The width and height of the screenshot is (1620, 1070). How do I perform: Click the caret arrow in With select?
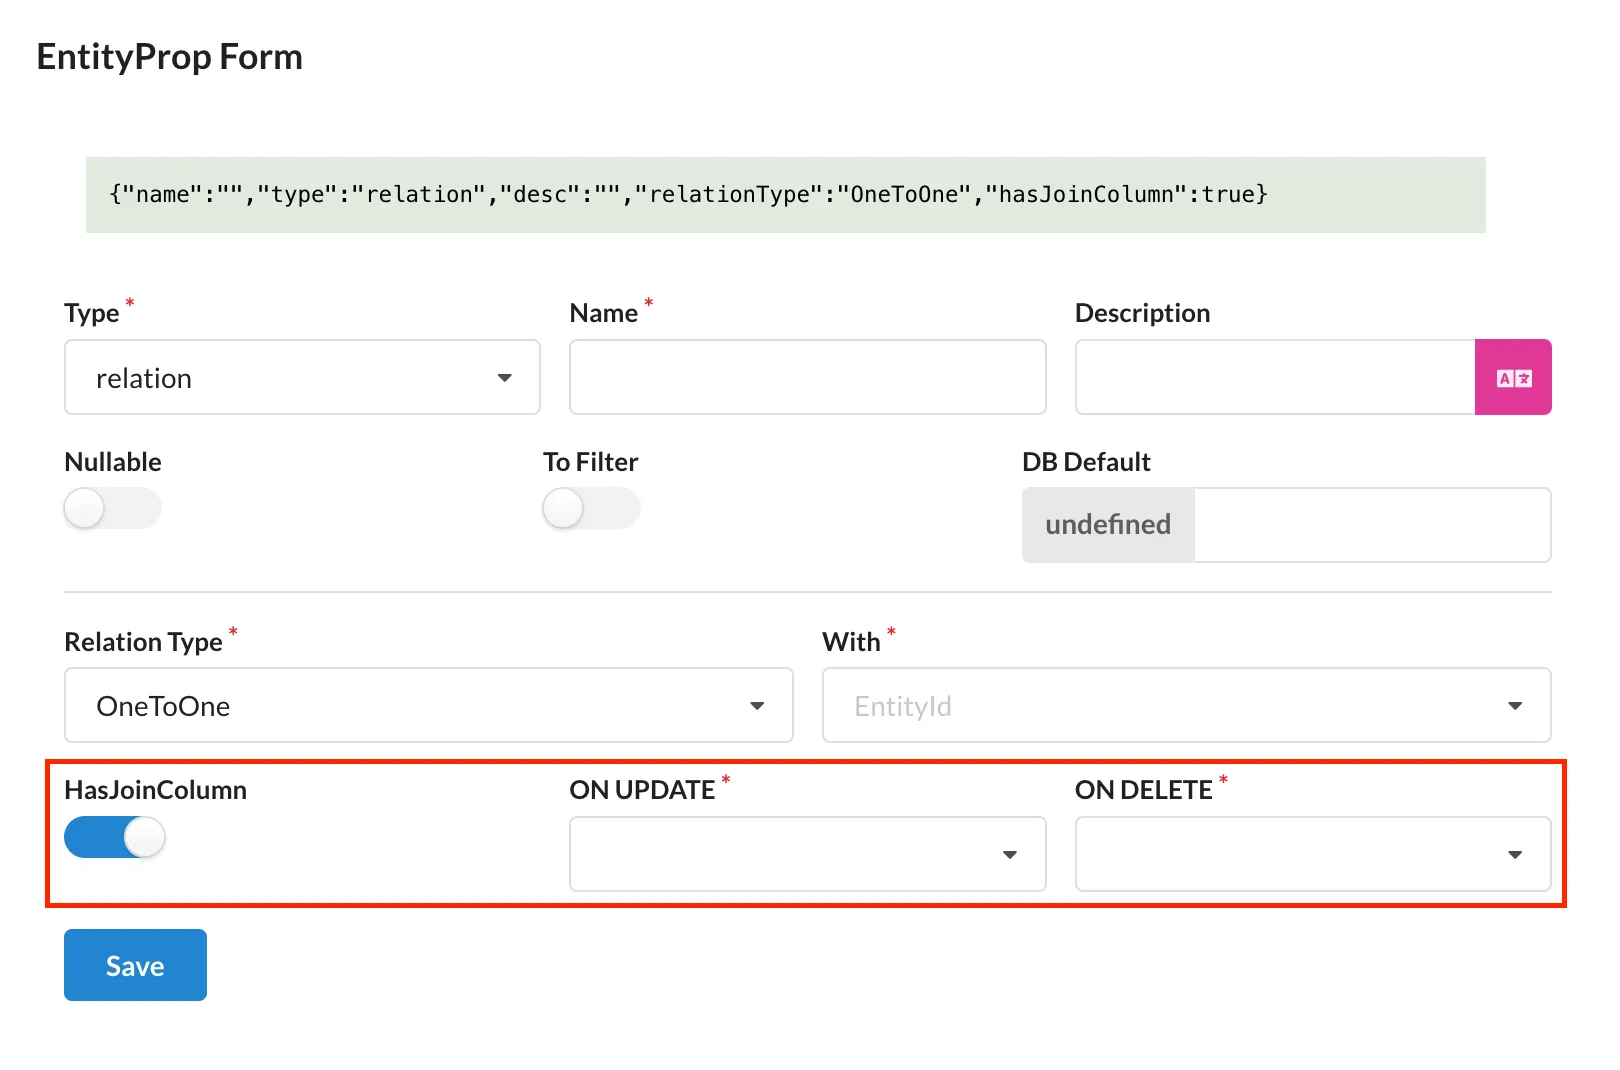1514,706
